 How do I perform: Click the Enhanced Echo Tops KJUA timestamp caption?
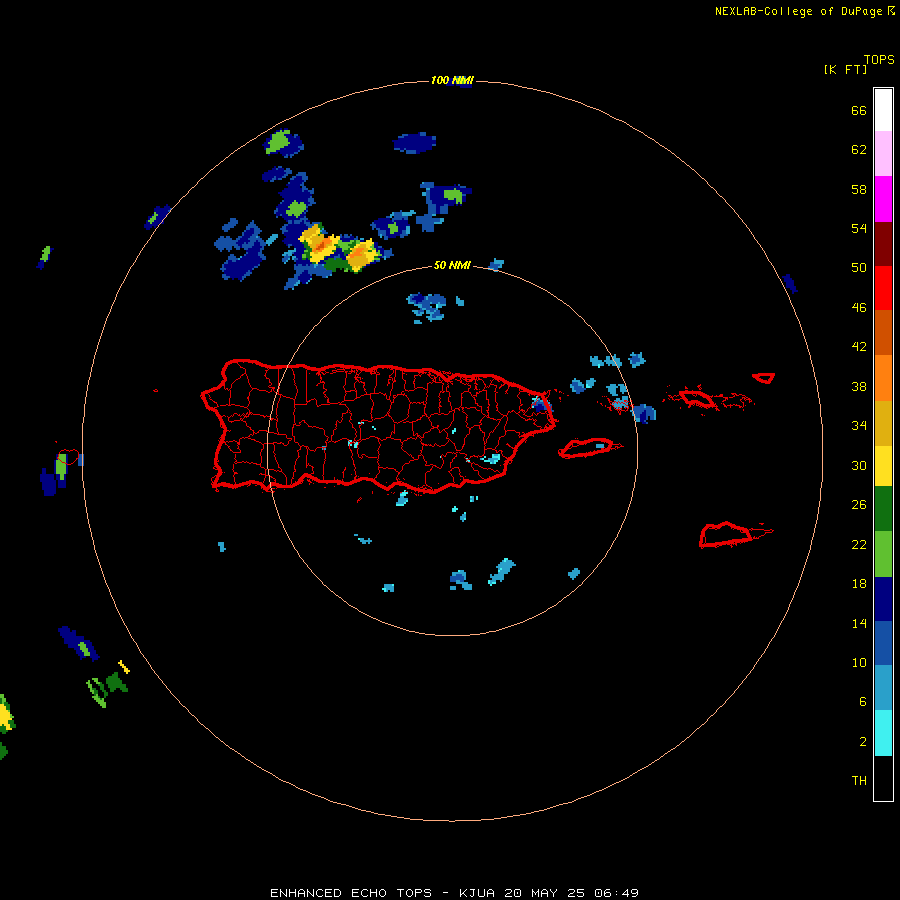454,893
